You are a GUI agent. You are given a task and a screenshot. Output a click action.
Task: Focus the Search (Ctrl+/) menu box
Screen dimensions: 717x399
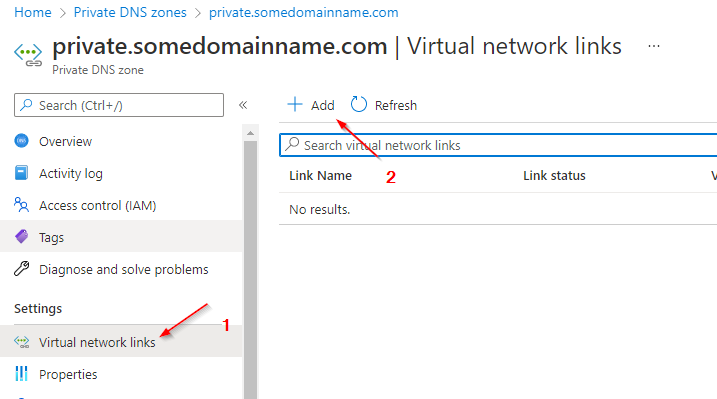[x=119, y=105]
